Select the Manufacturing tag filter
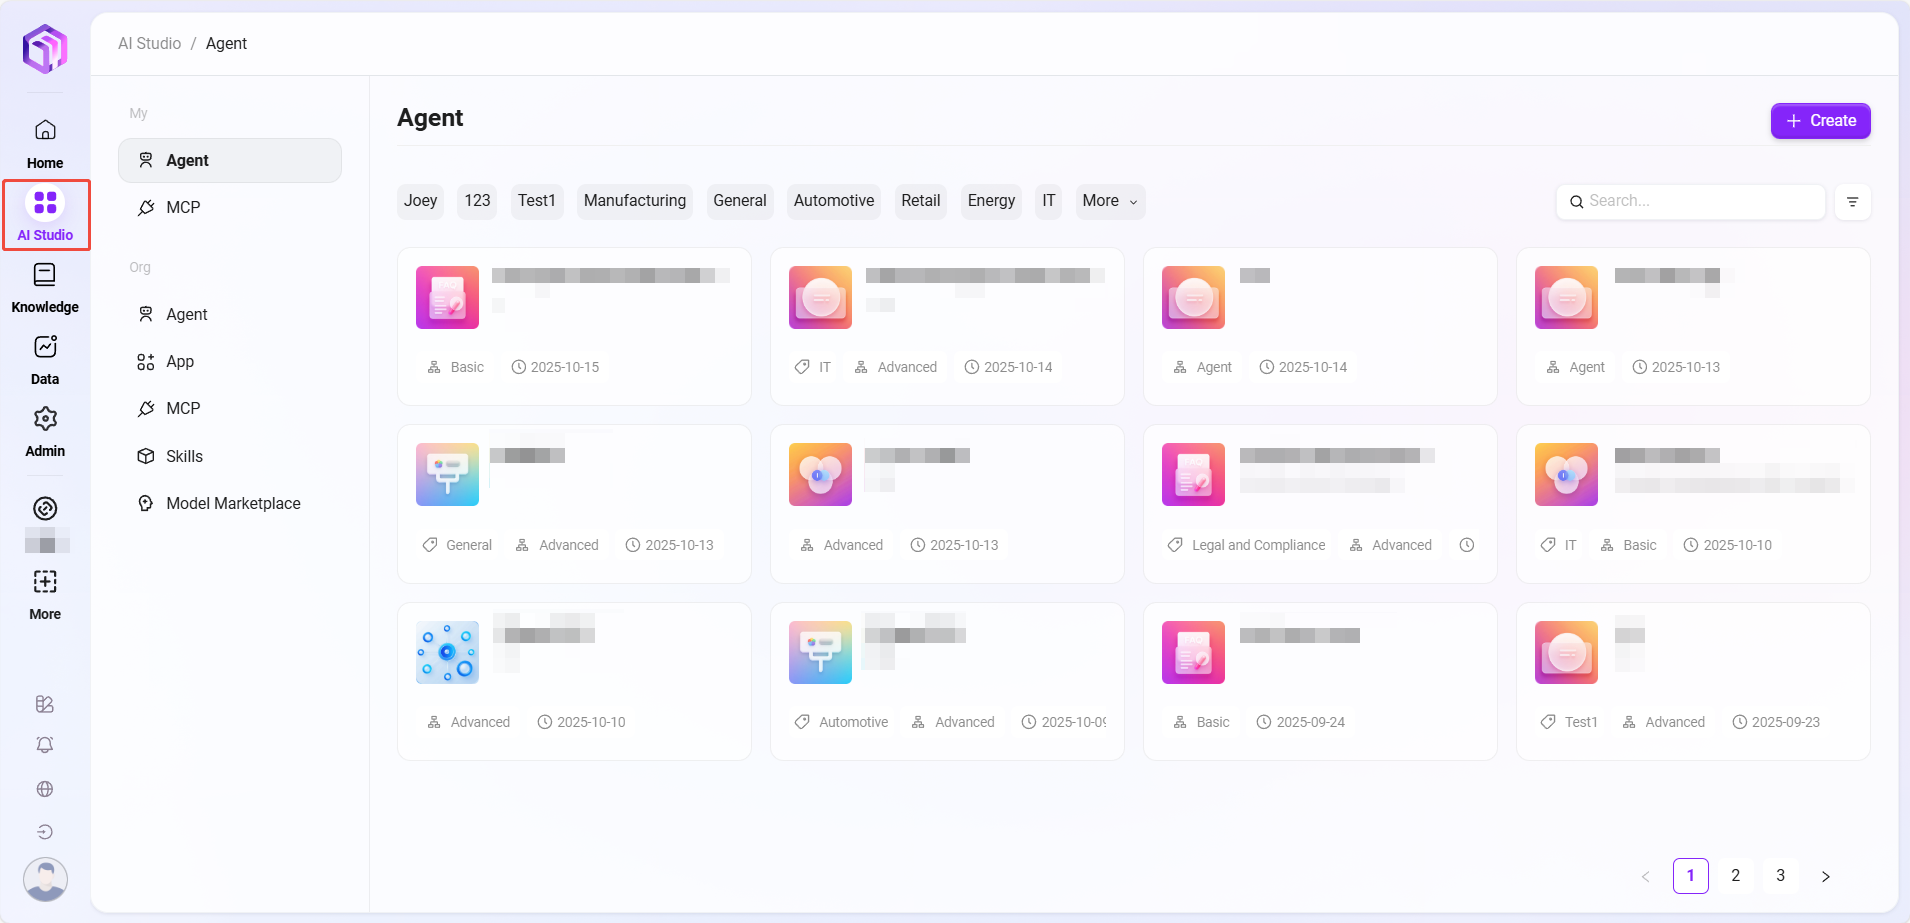The width and height of the screenshot is (1910, 923). coord(634,201)
